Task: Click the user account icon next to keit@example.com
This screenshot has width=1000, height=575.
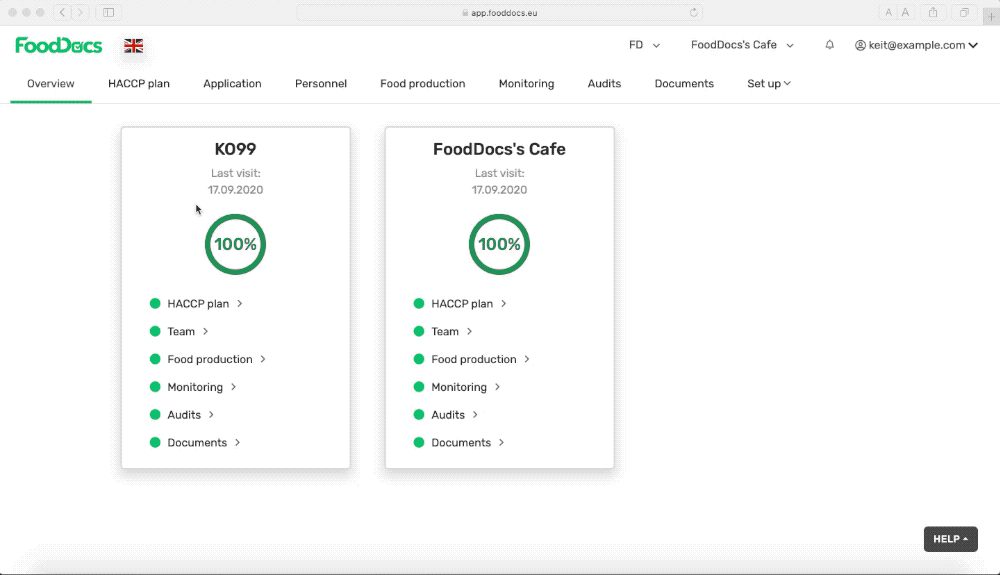Action: 860,45
